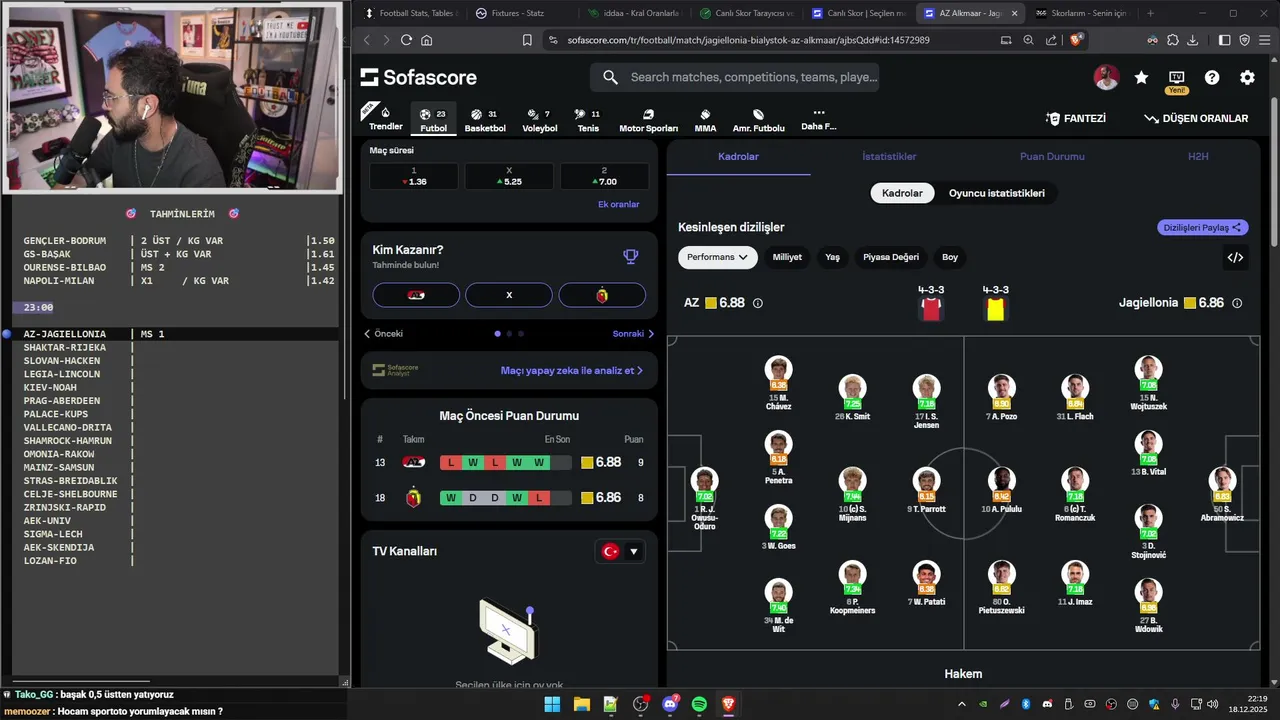Screen dimensions: 1280x720
Task: Select odds option 1 at 1.36
Action: click(x=414, y=176)
